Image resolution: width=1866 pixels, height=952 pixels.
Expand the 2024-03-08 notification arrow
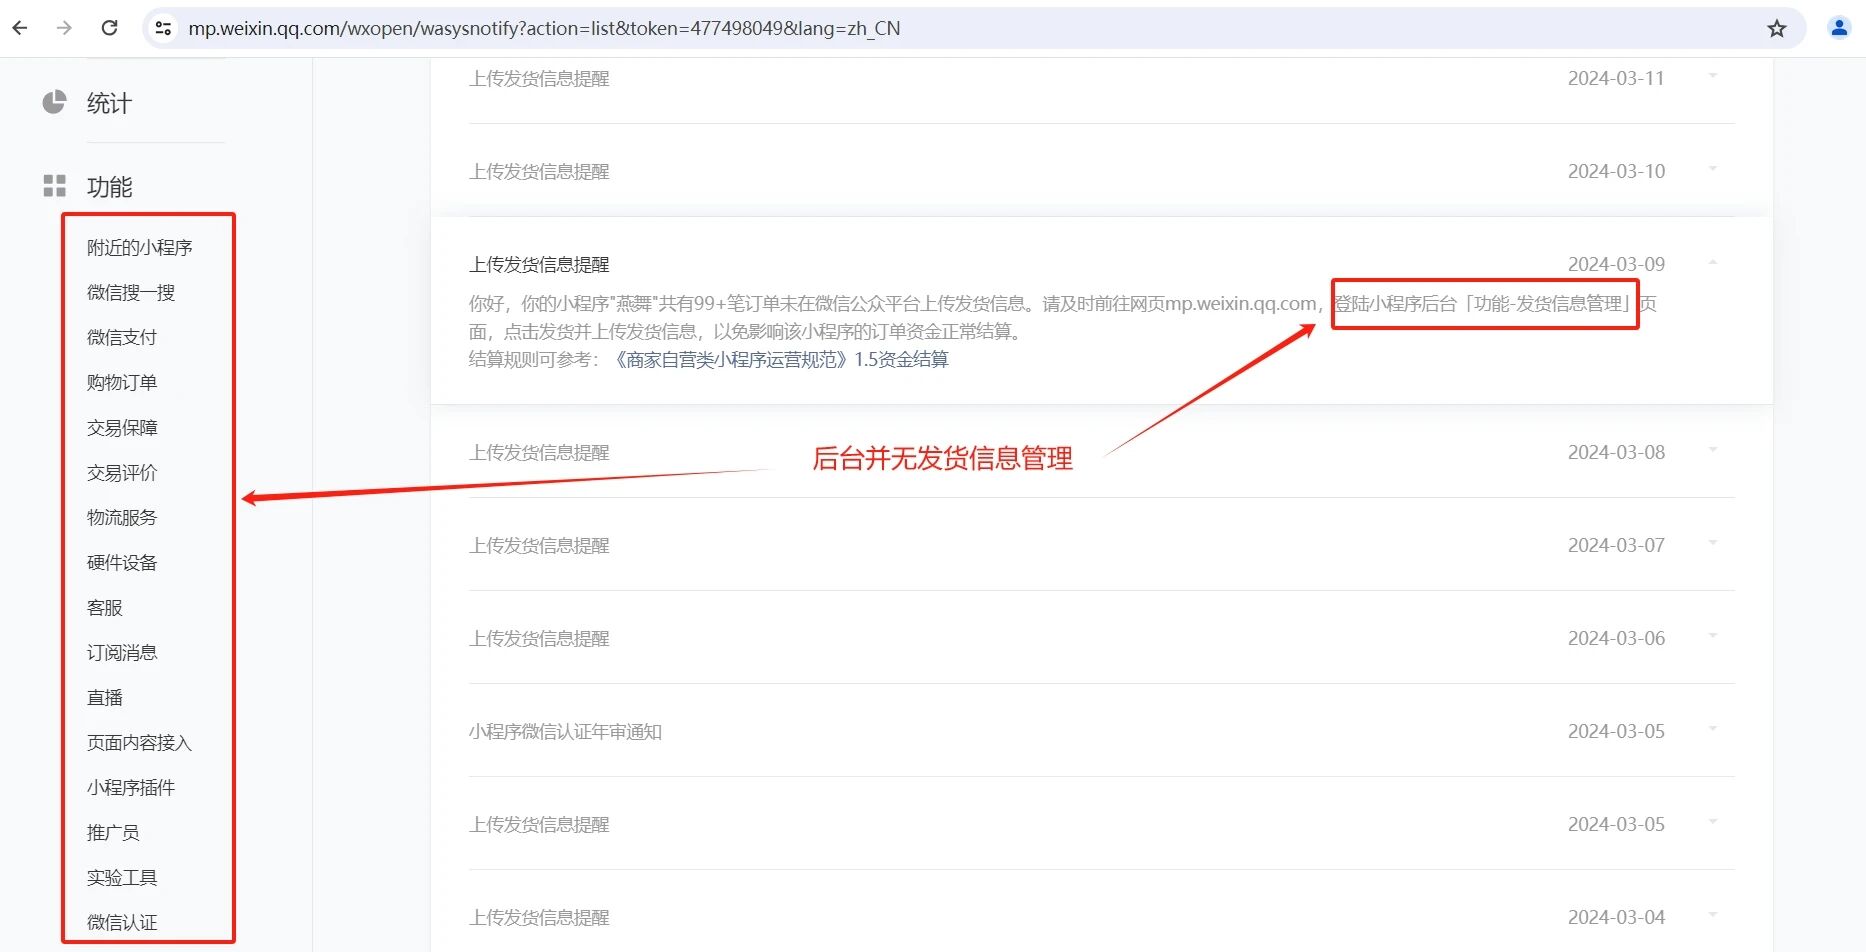[1713, 450]
